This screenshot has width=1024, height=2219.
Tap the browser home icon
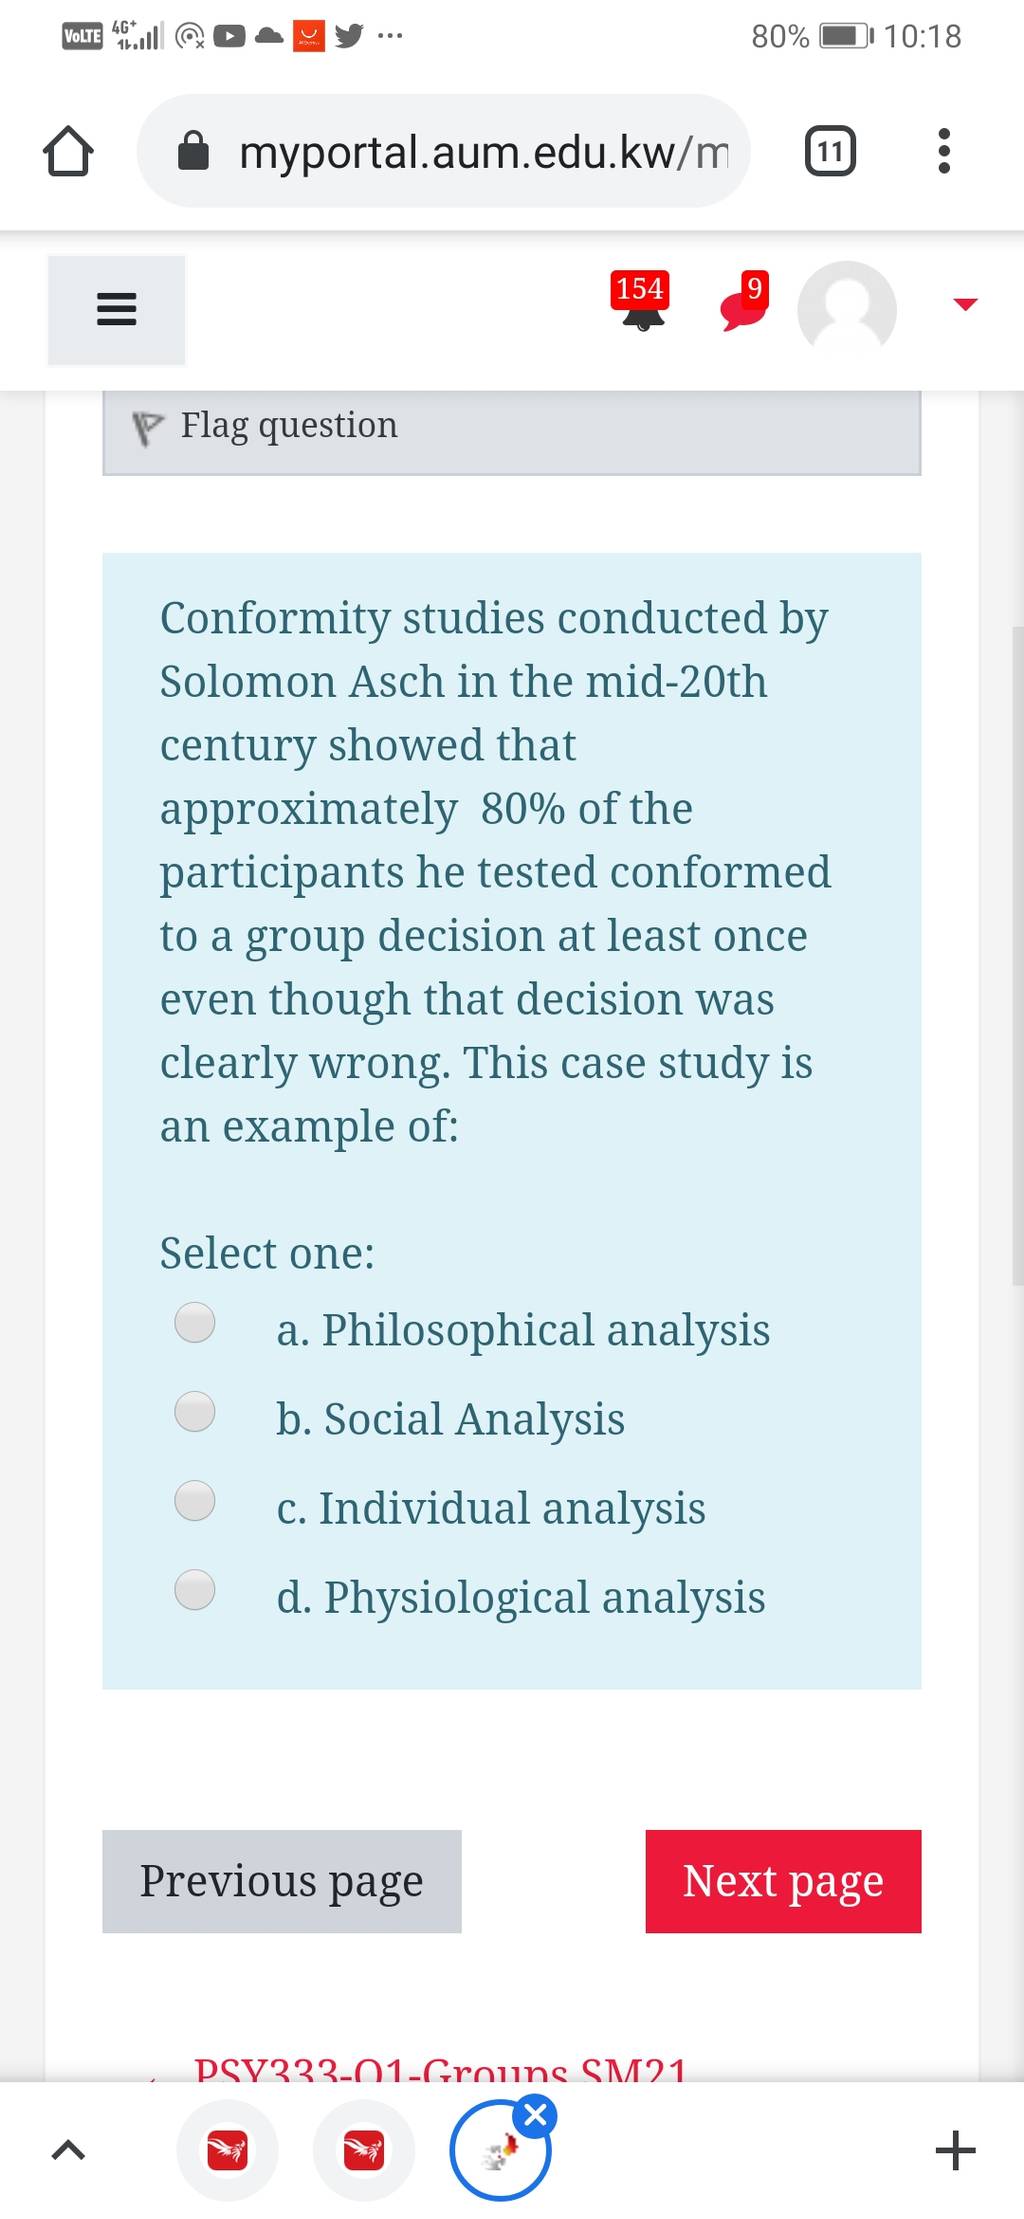pos(68,152)
